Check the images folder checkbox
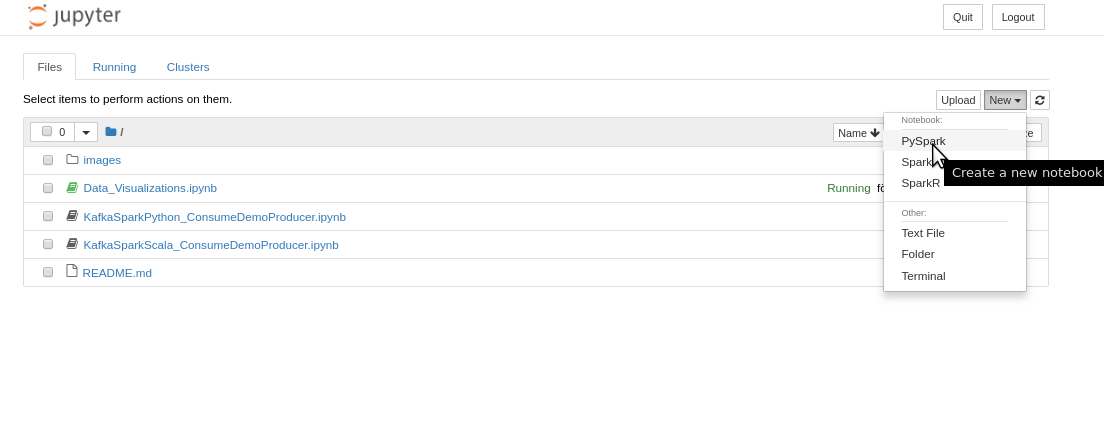This screenshot has width=1104, height=427. pos(48,160)
